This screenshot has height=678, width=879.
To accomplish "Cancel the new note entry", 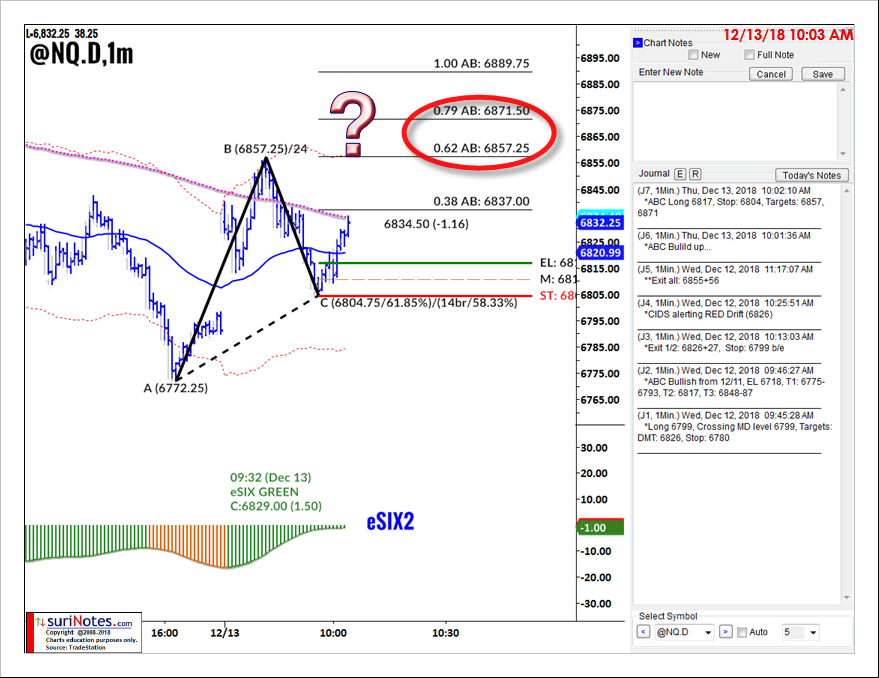I will coord(771,73).
